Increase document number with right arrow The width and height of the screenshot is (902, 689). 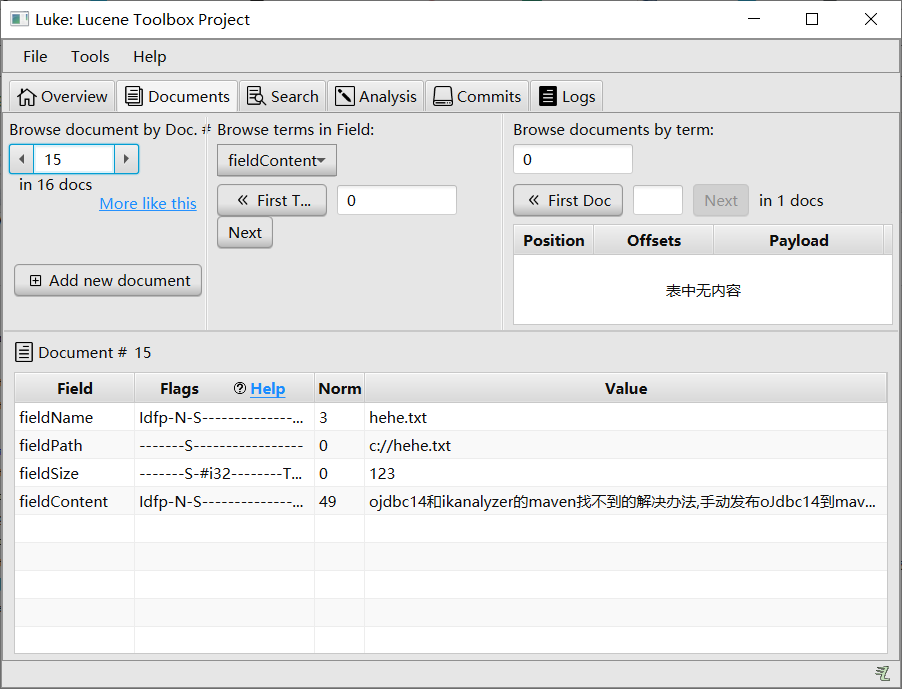pyautogui.click(x=127, y=159)
